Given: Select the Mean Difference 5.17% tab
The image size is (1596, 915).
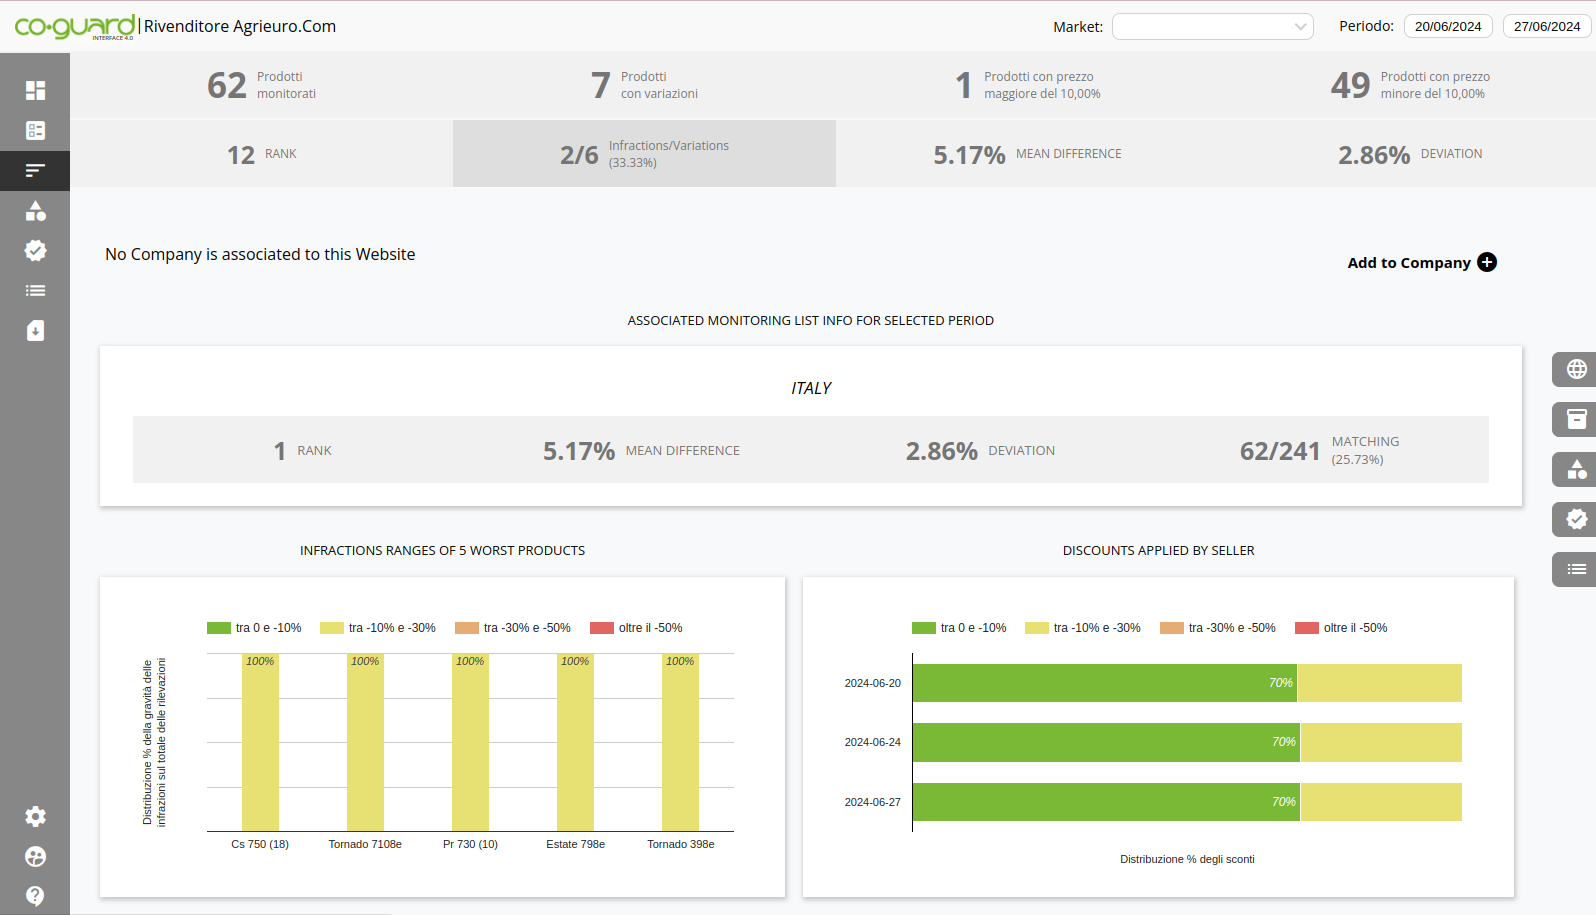Looking at the screenshot, I should pos(1027,154).
